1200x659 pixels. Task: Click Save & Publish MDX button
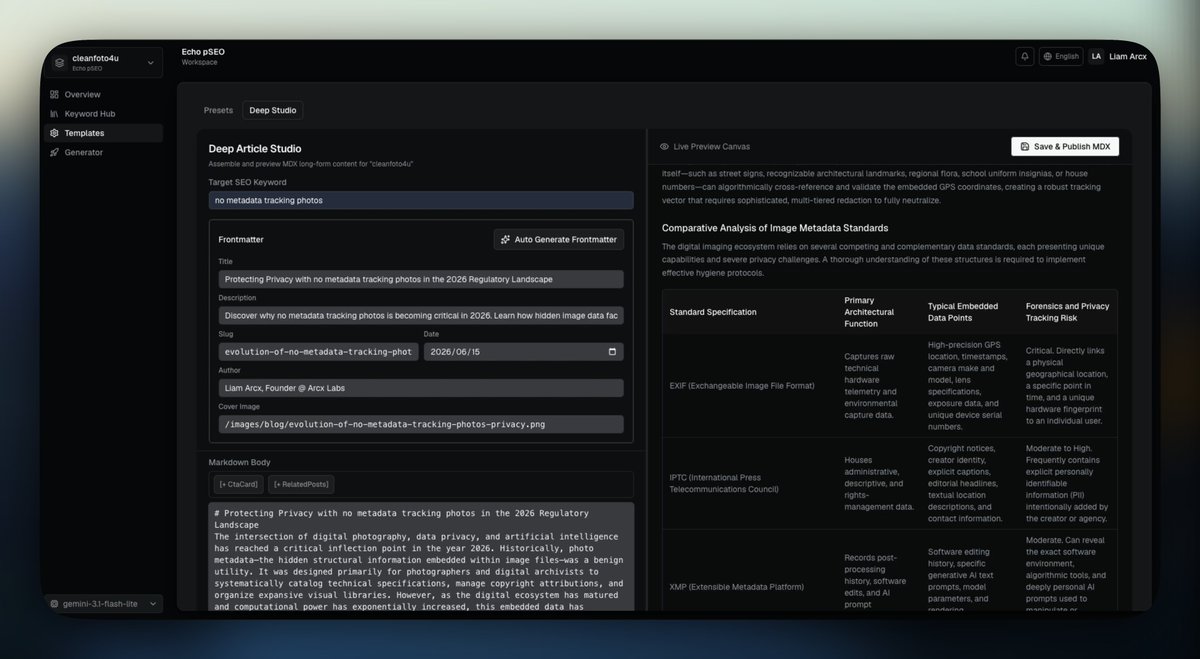click(x=1065, y=146)
